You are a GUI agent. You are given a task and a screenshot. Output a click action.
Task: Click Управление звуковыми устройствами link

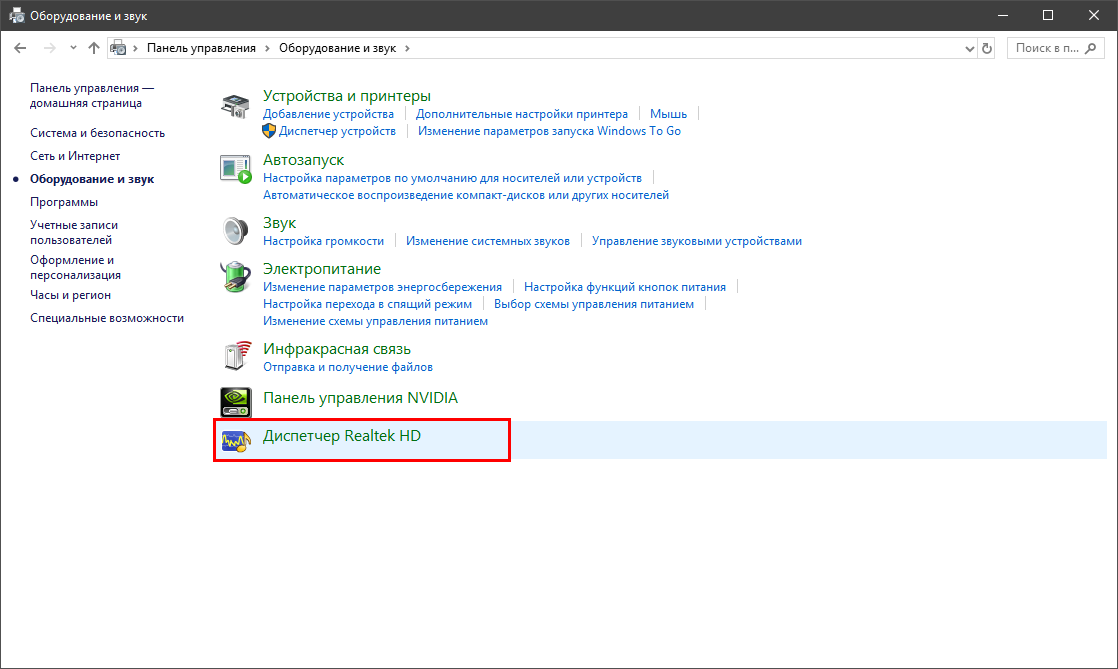pos(697,241)
